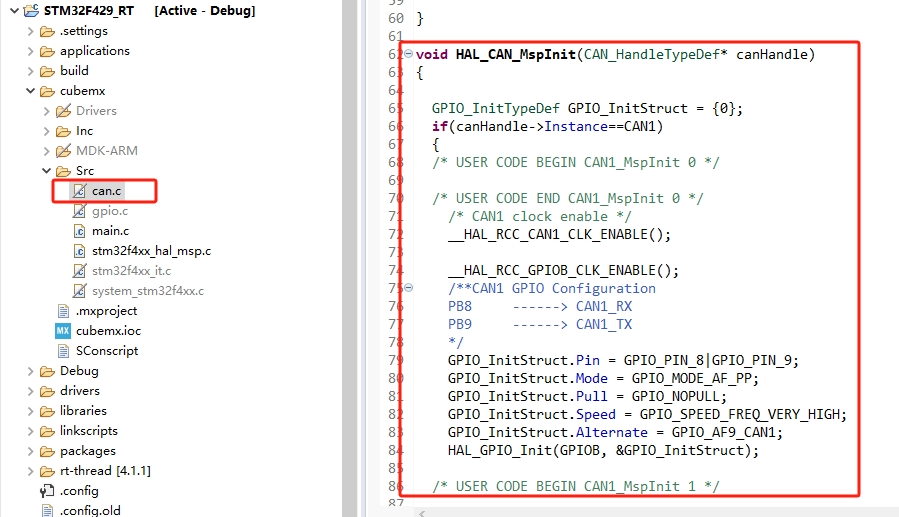Expand the packages folder arrow
The width and height of the screenshot is (899, 517).
[30, 451]
